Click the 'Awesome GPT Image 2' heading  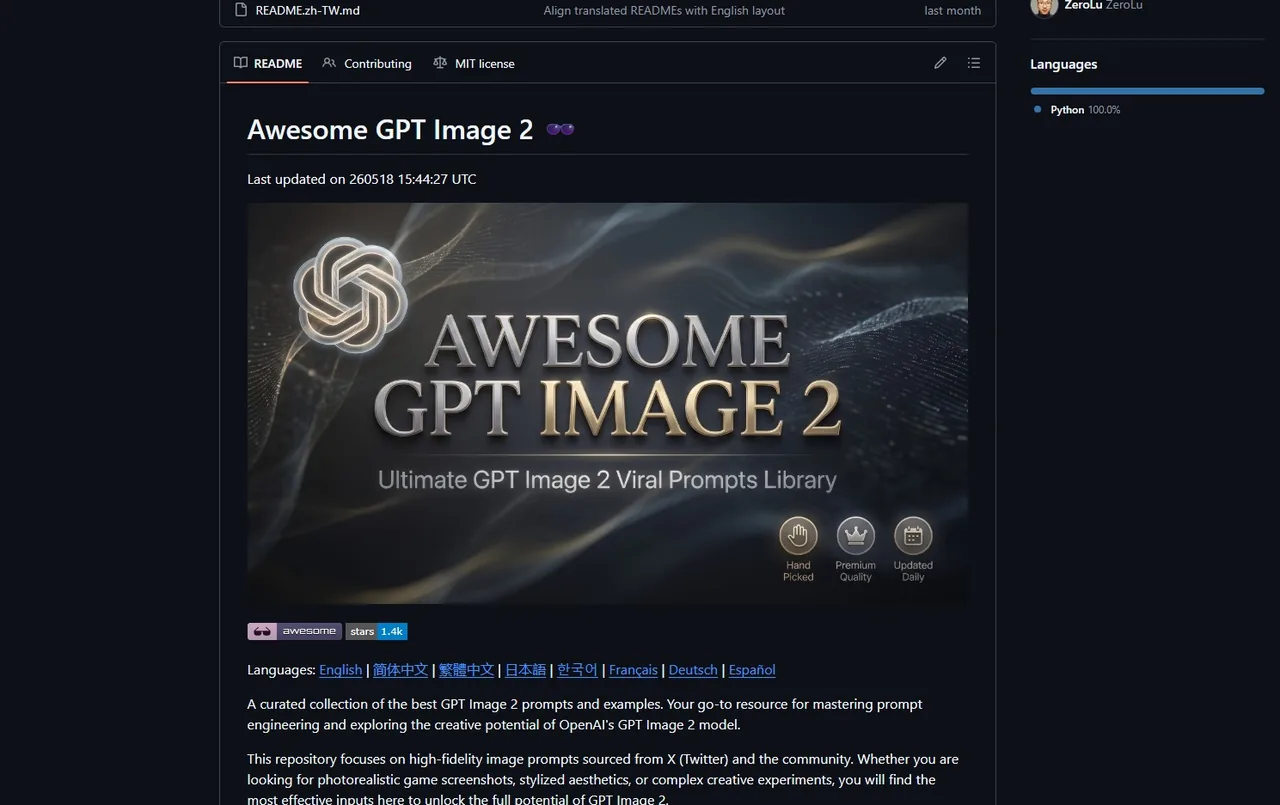(390, 130)
